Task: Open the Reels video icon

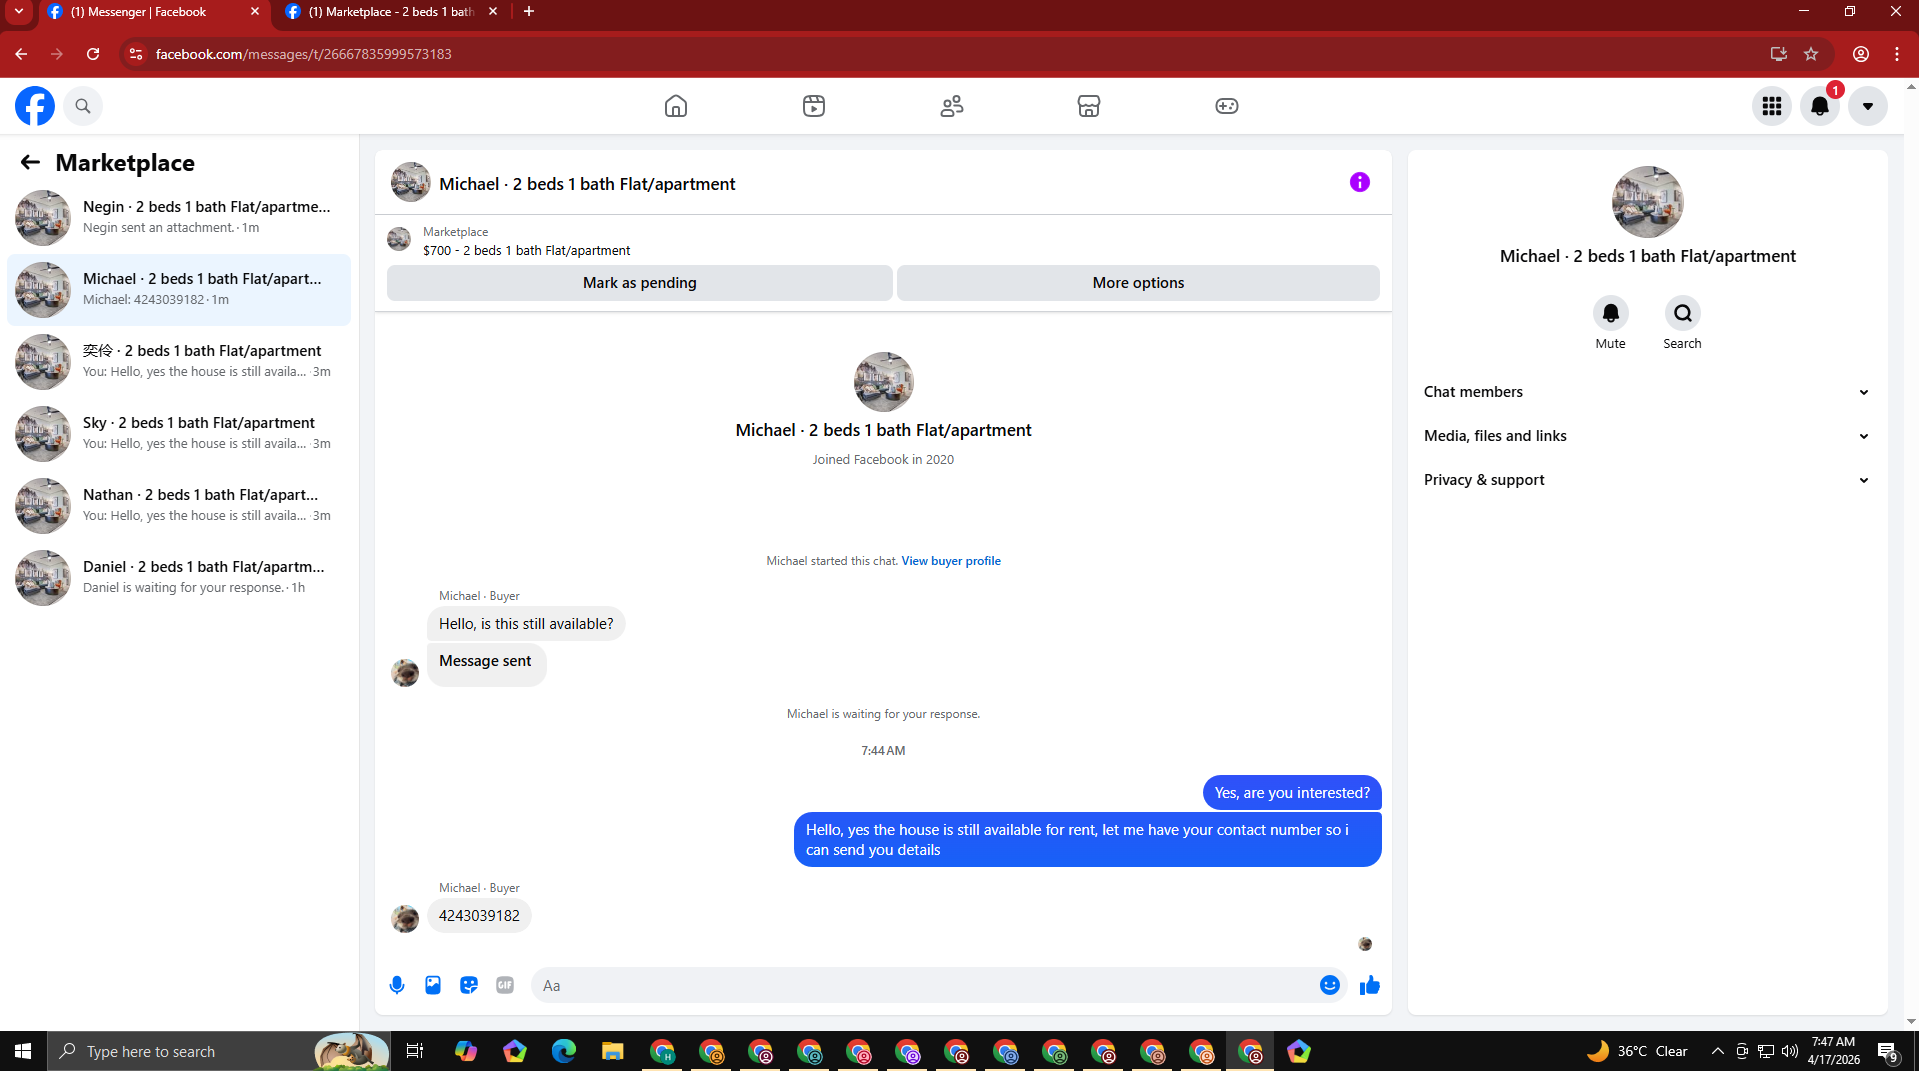Action: (x=814, y=106)
